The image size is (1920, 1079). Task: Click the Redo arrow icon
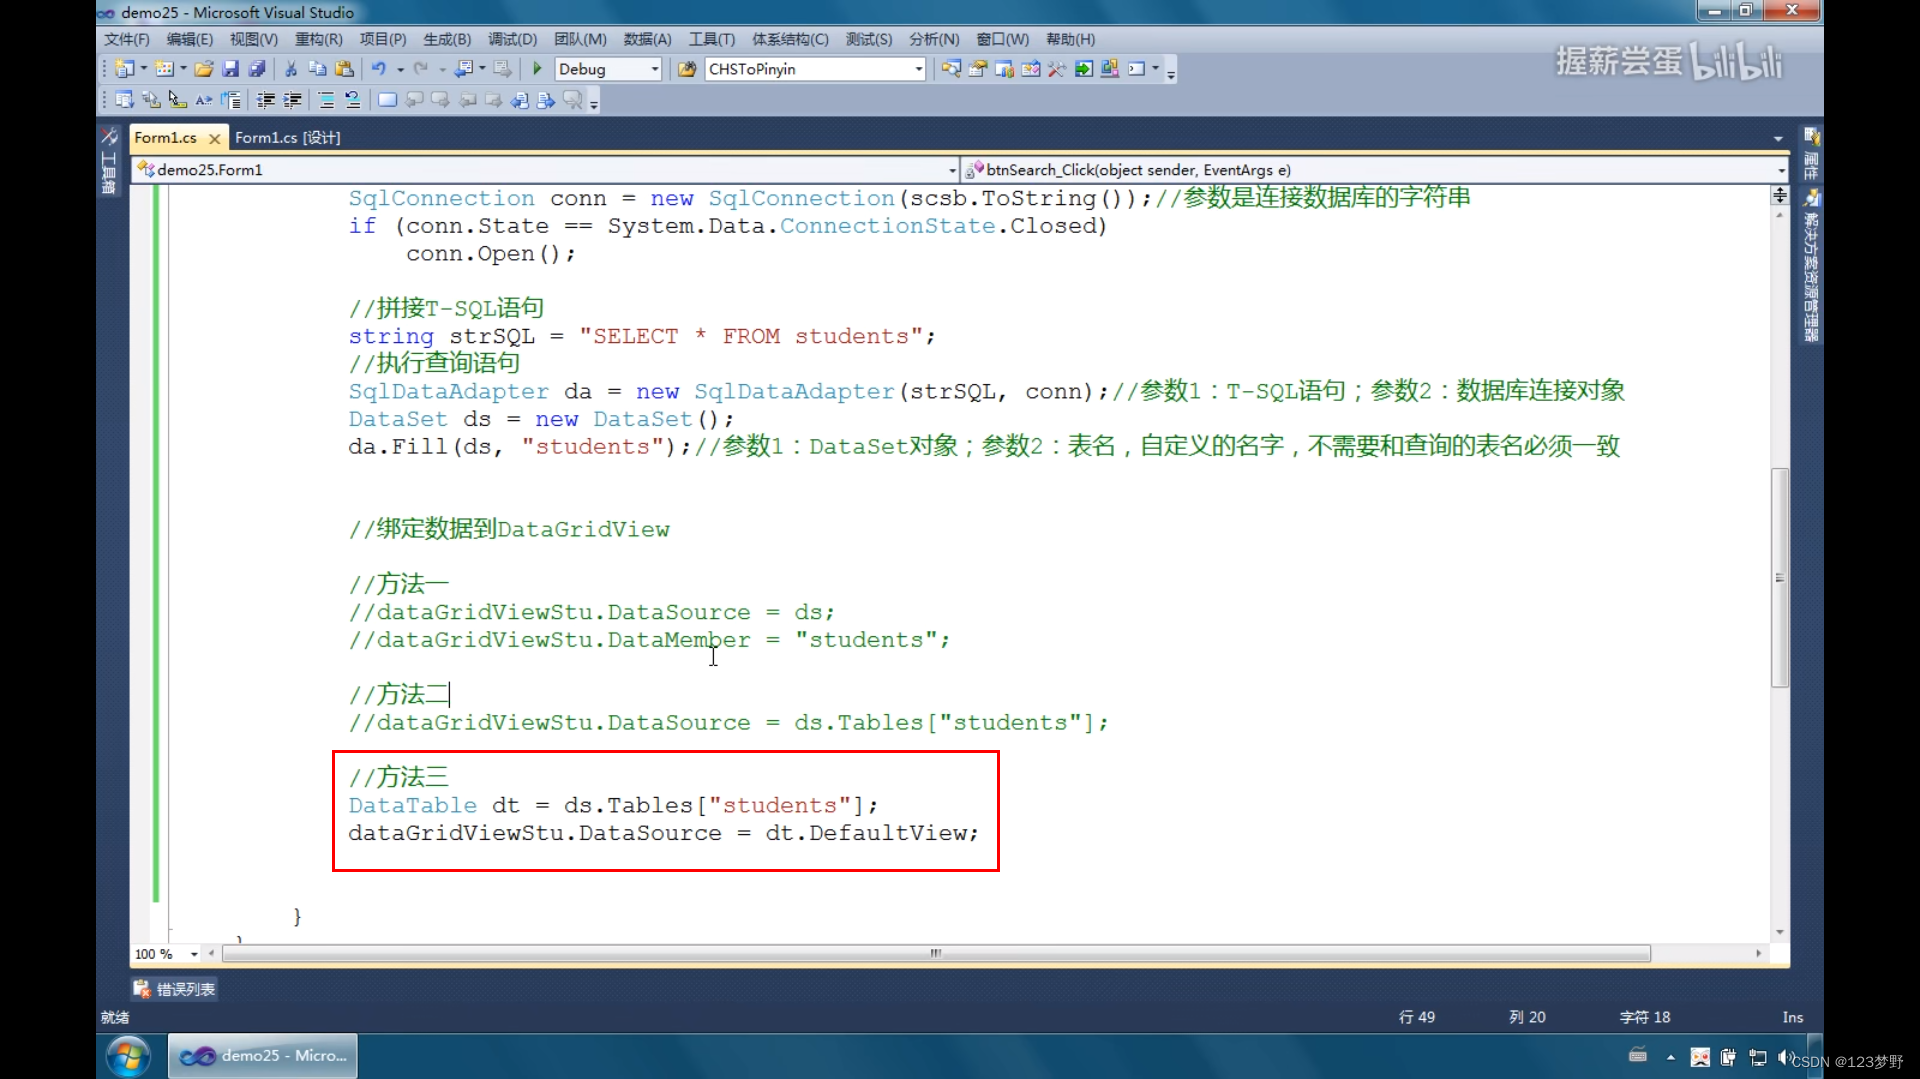(x=421, y=69)
